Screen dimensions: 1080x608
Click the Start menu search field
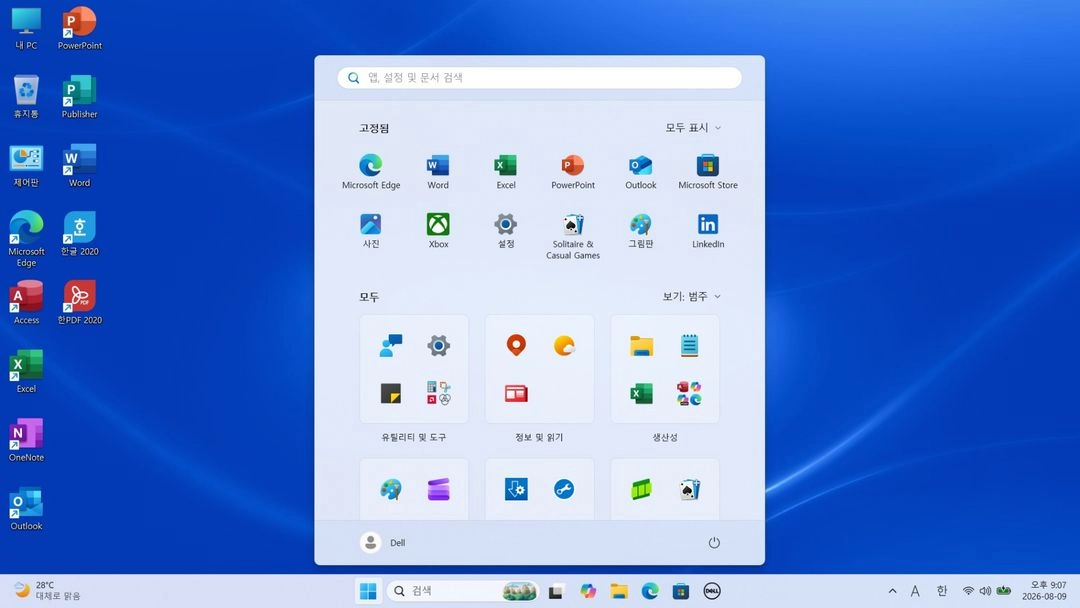539,78
